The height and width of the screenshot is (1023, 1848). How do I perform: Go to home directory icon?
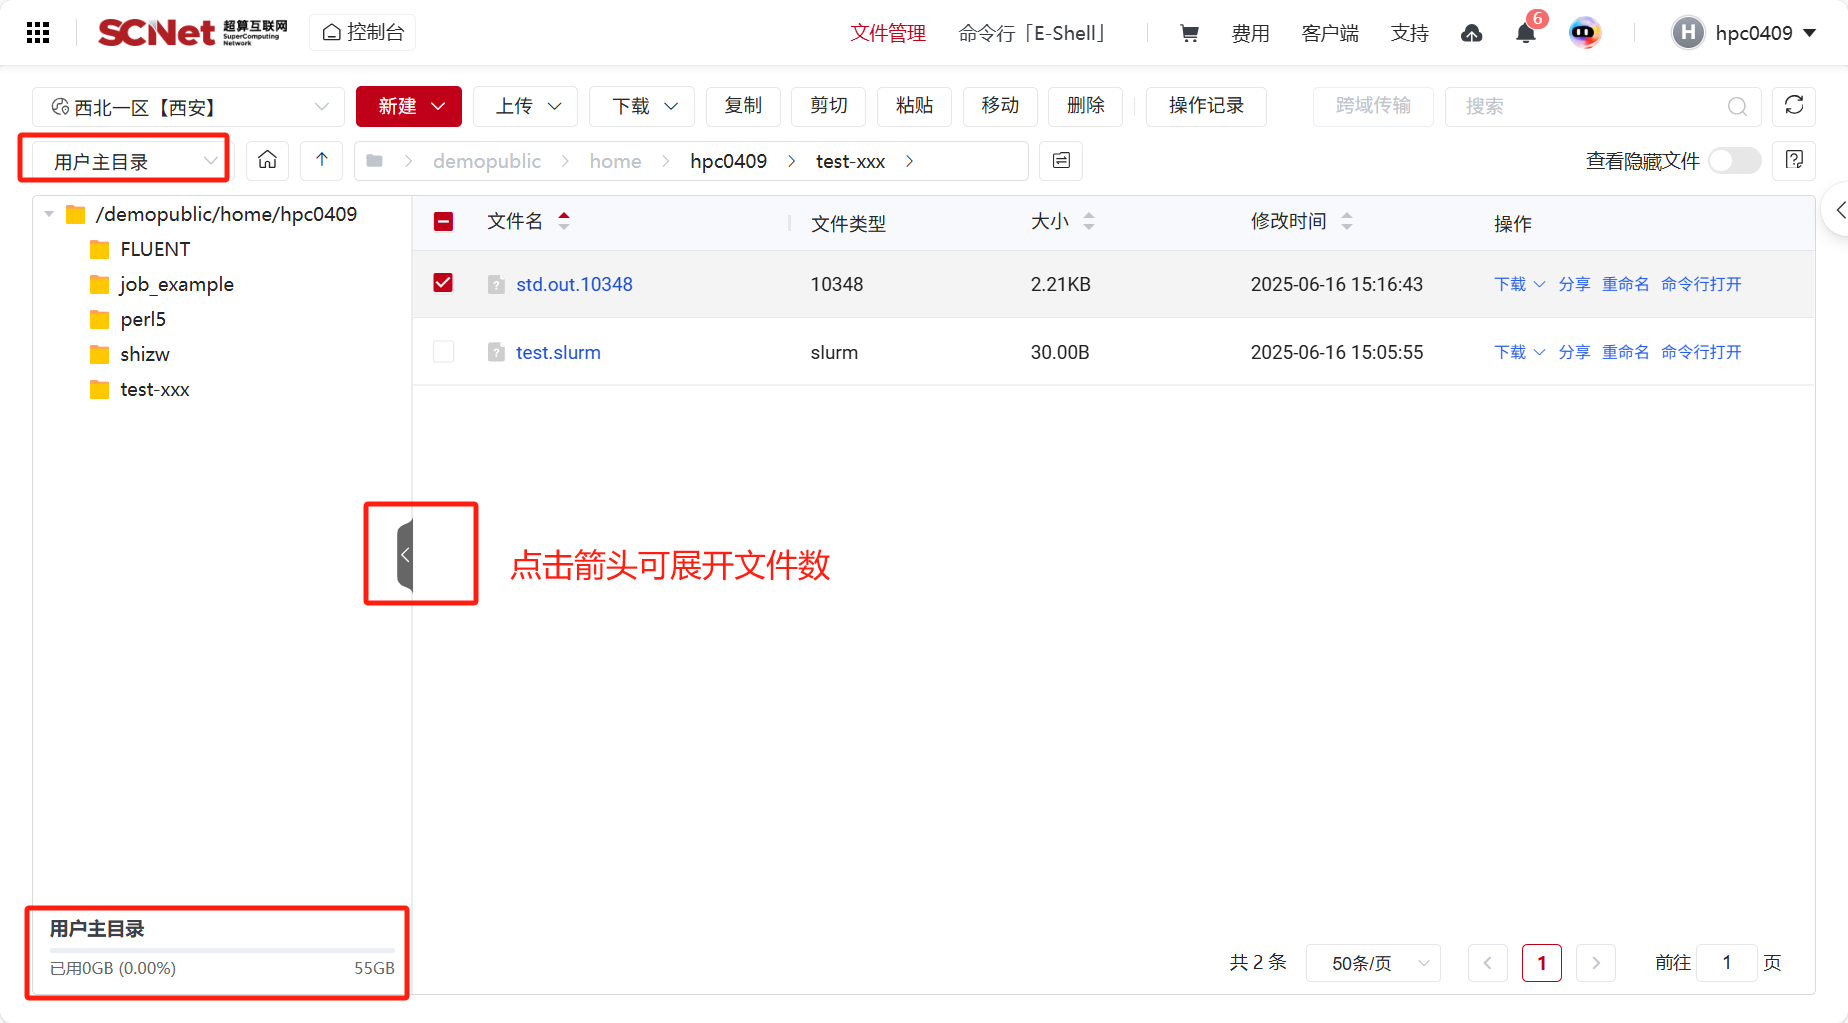[x=267, y=160]
